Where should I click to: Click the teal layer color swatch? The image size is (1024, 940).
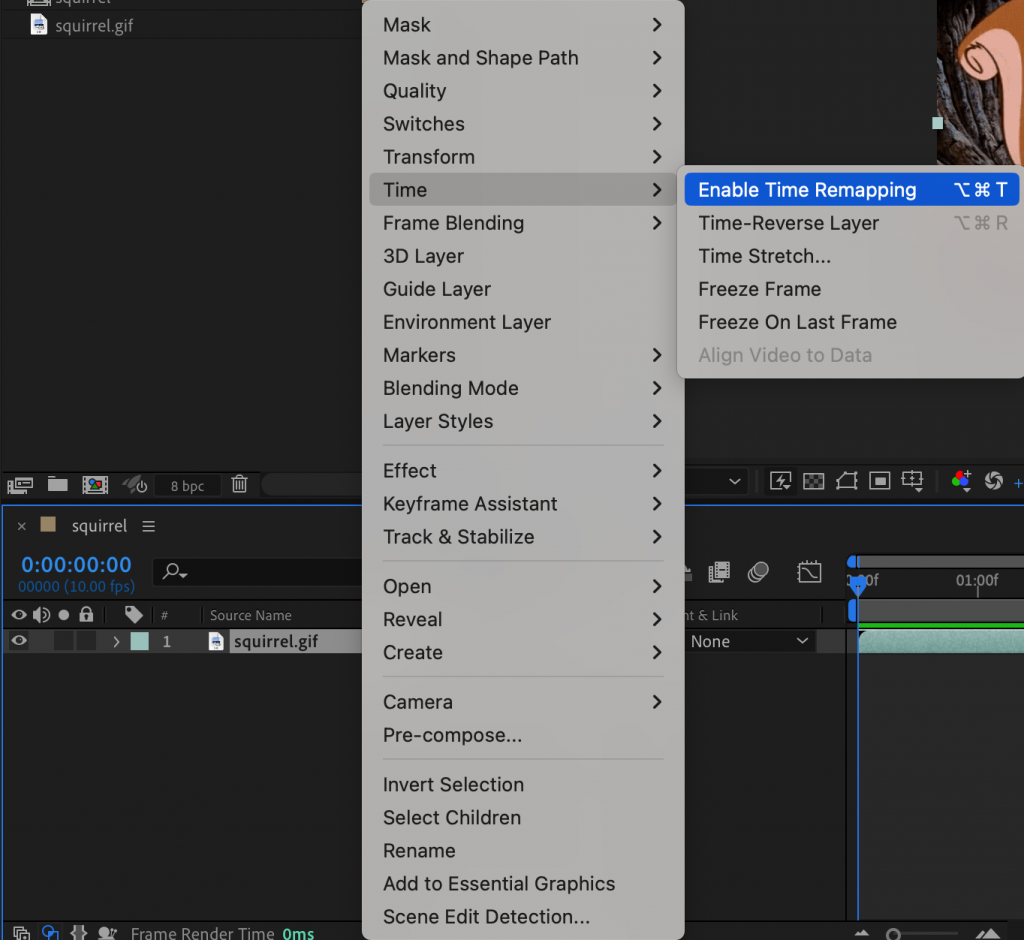coord(139,641)
